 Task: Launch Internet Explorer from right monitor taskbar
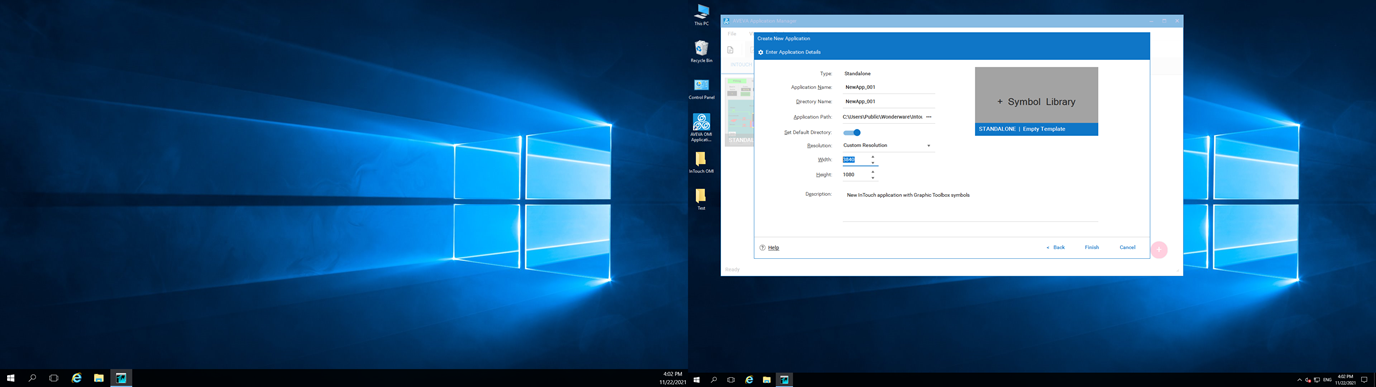point(749,380)
